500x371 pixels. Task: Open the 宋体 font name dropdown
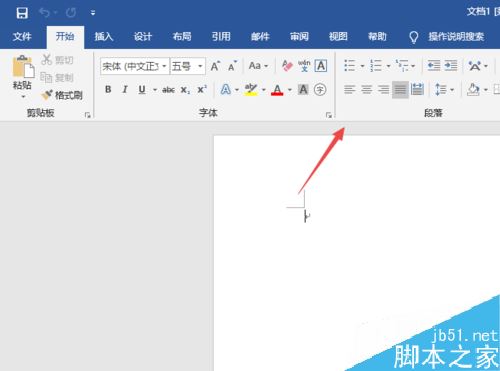pos(164,66)
